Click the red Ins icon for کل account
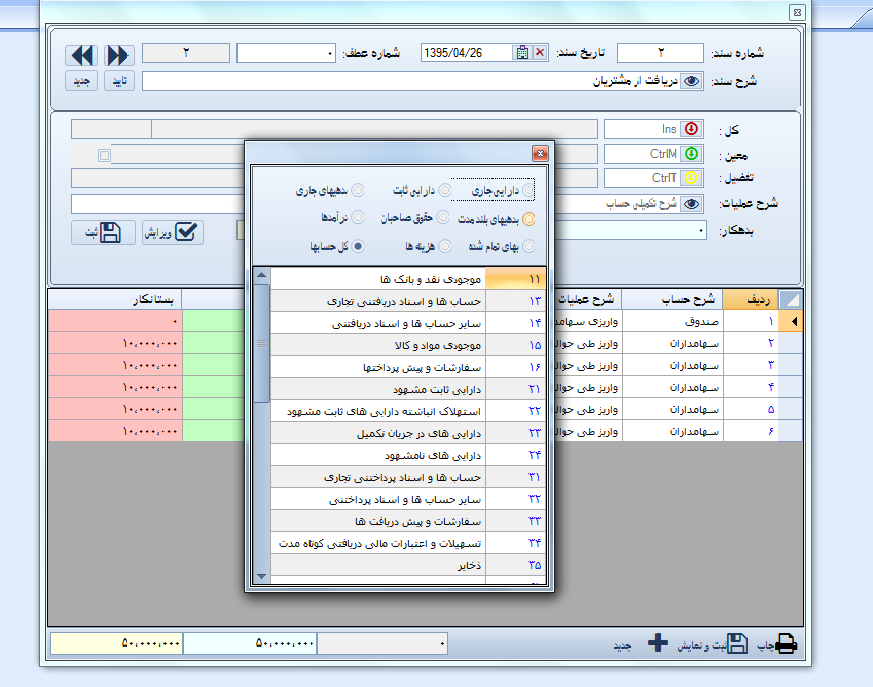Image resolution: width=873 pixels, height=687 pixels. 692,129
